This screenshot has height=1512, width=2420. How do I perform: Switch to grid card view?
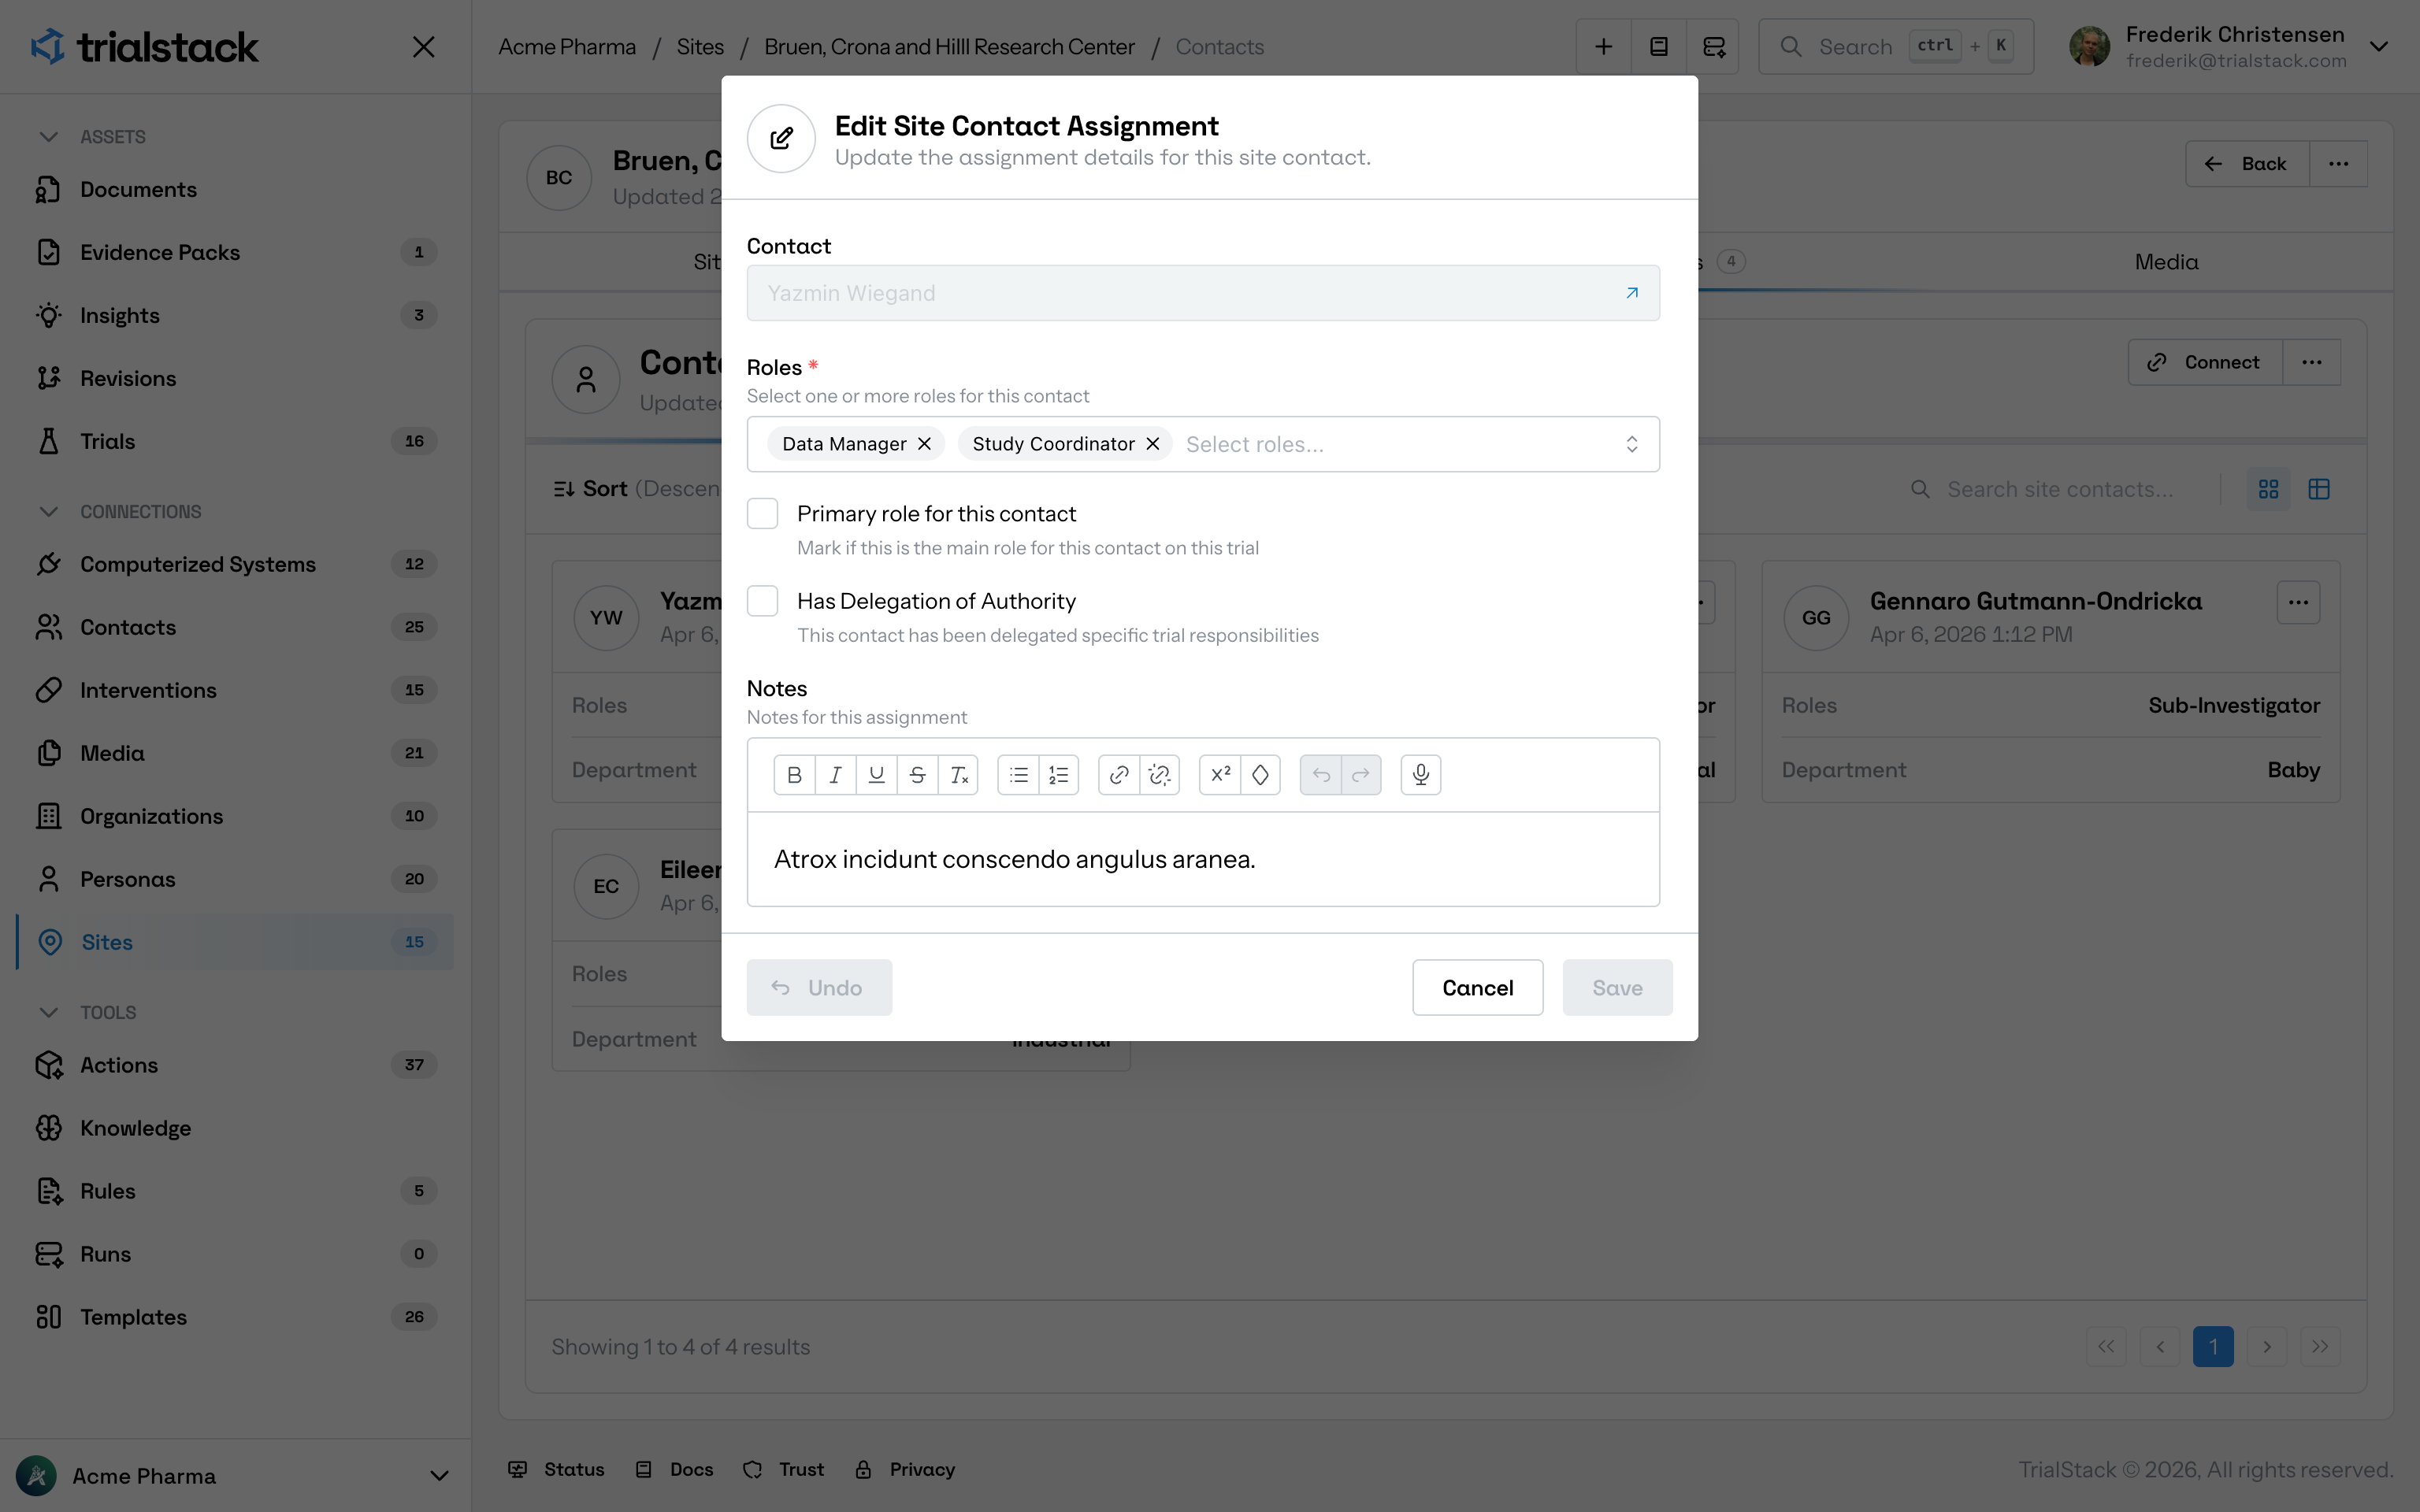click(2269, 489)
